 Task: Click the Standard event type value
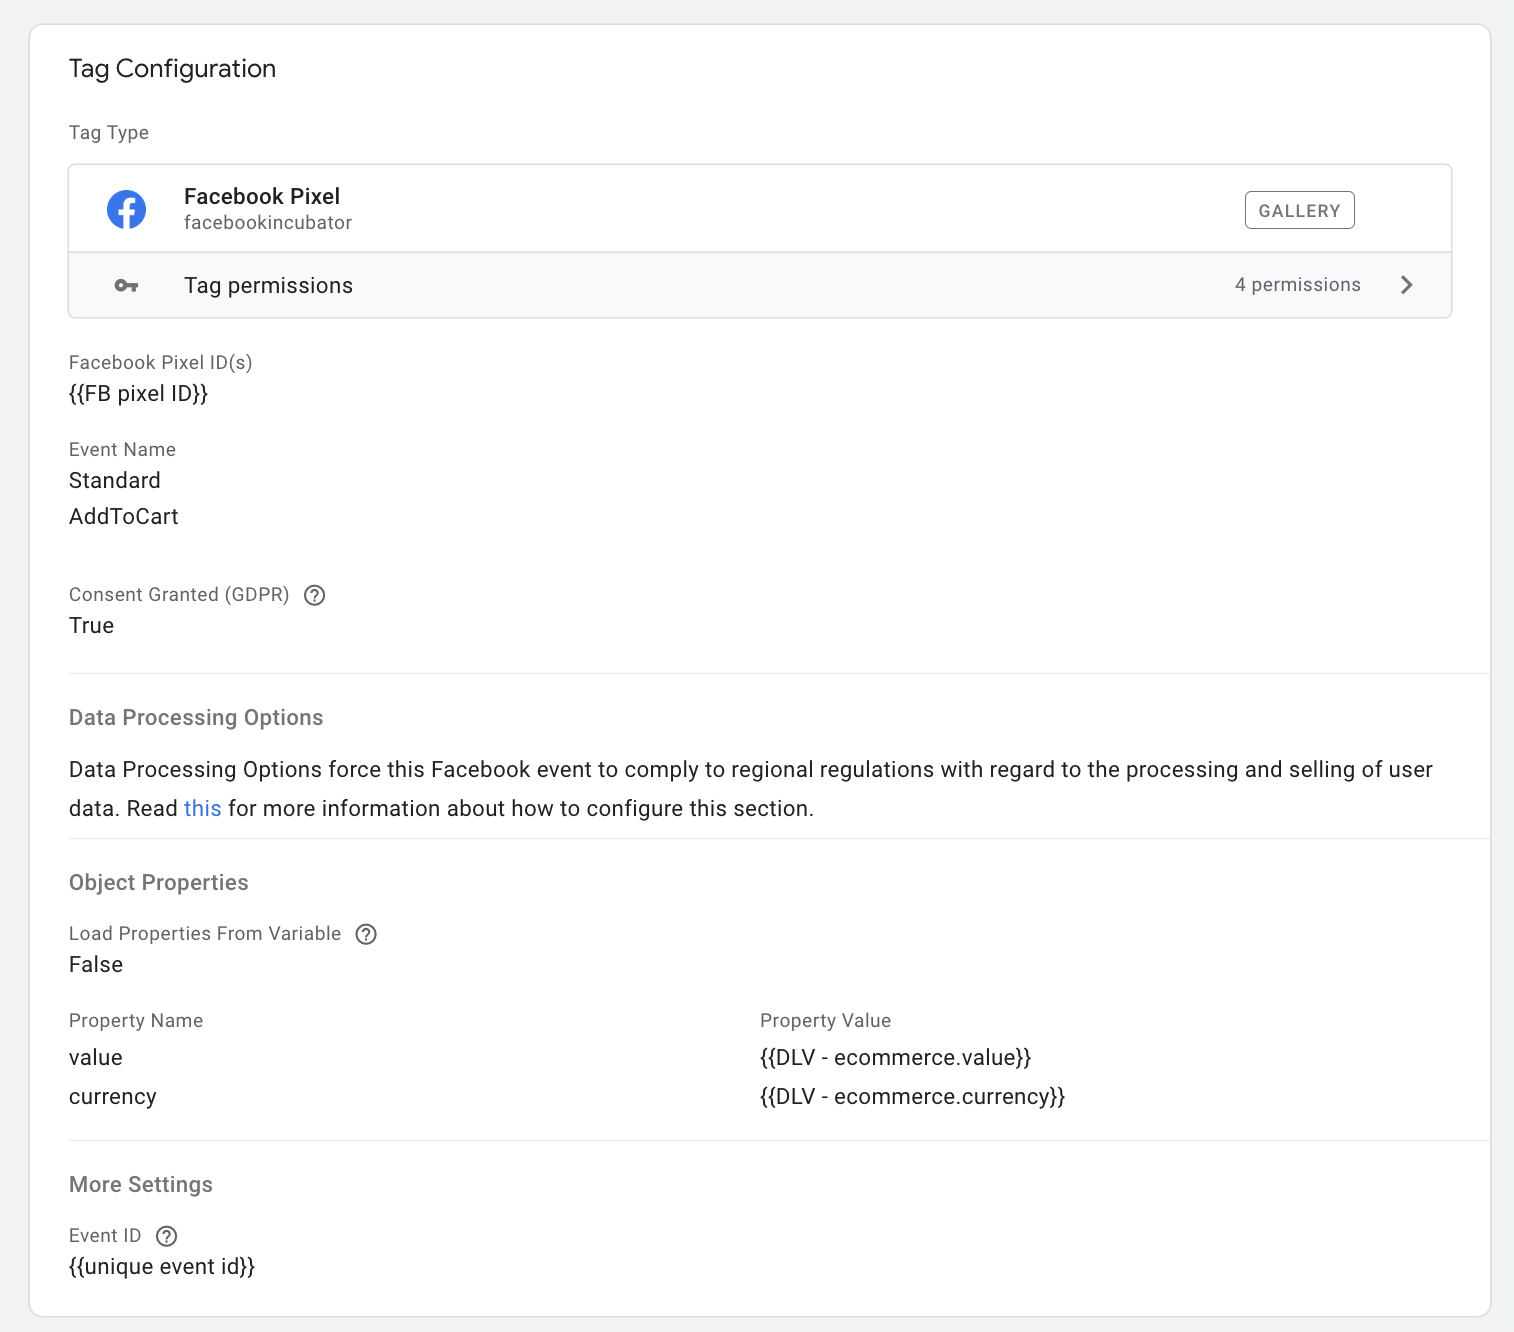pos(115,481)
